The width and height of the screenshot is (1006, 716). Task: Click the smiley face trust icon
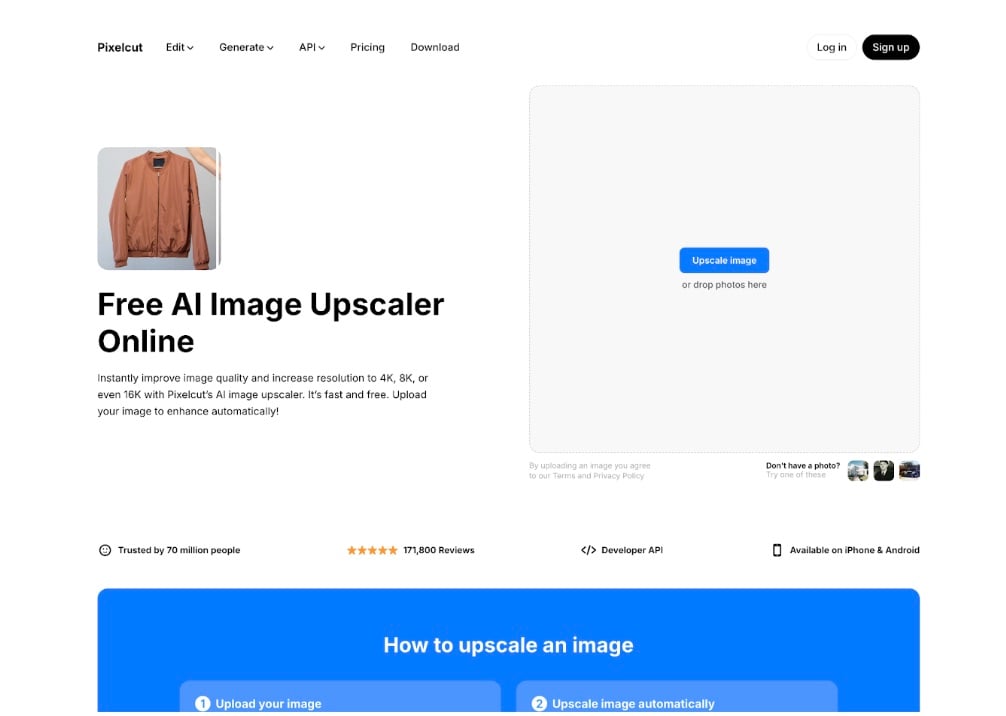[105, 550]
